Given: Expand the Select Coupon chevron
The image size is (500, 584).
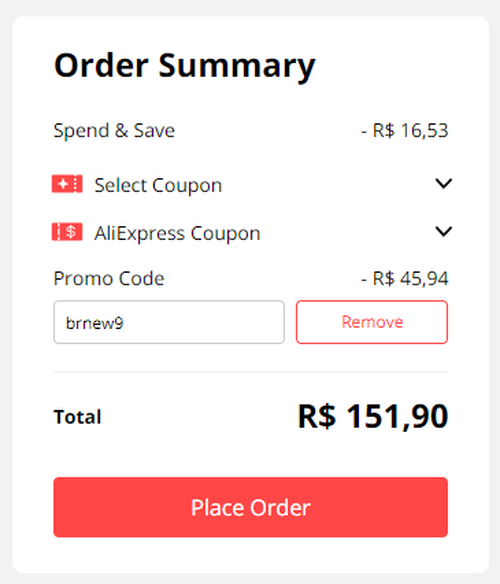Looking at the screenshot, I should tap(443, 183).
